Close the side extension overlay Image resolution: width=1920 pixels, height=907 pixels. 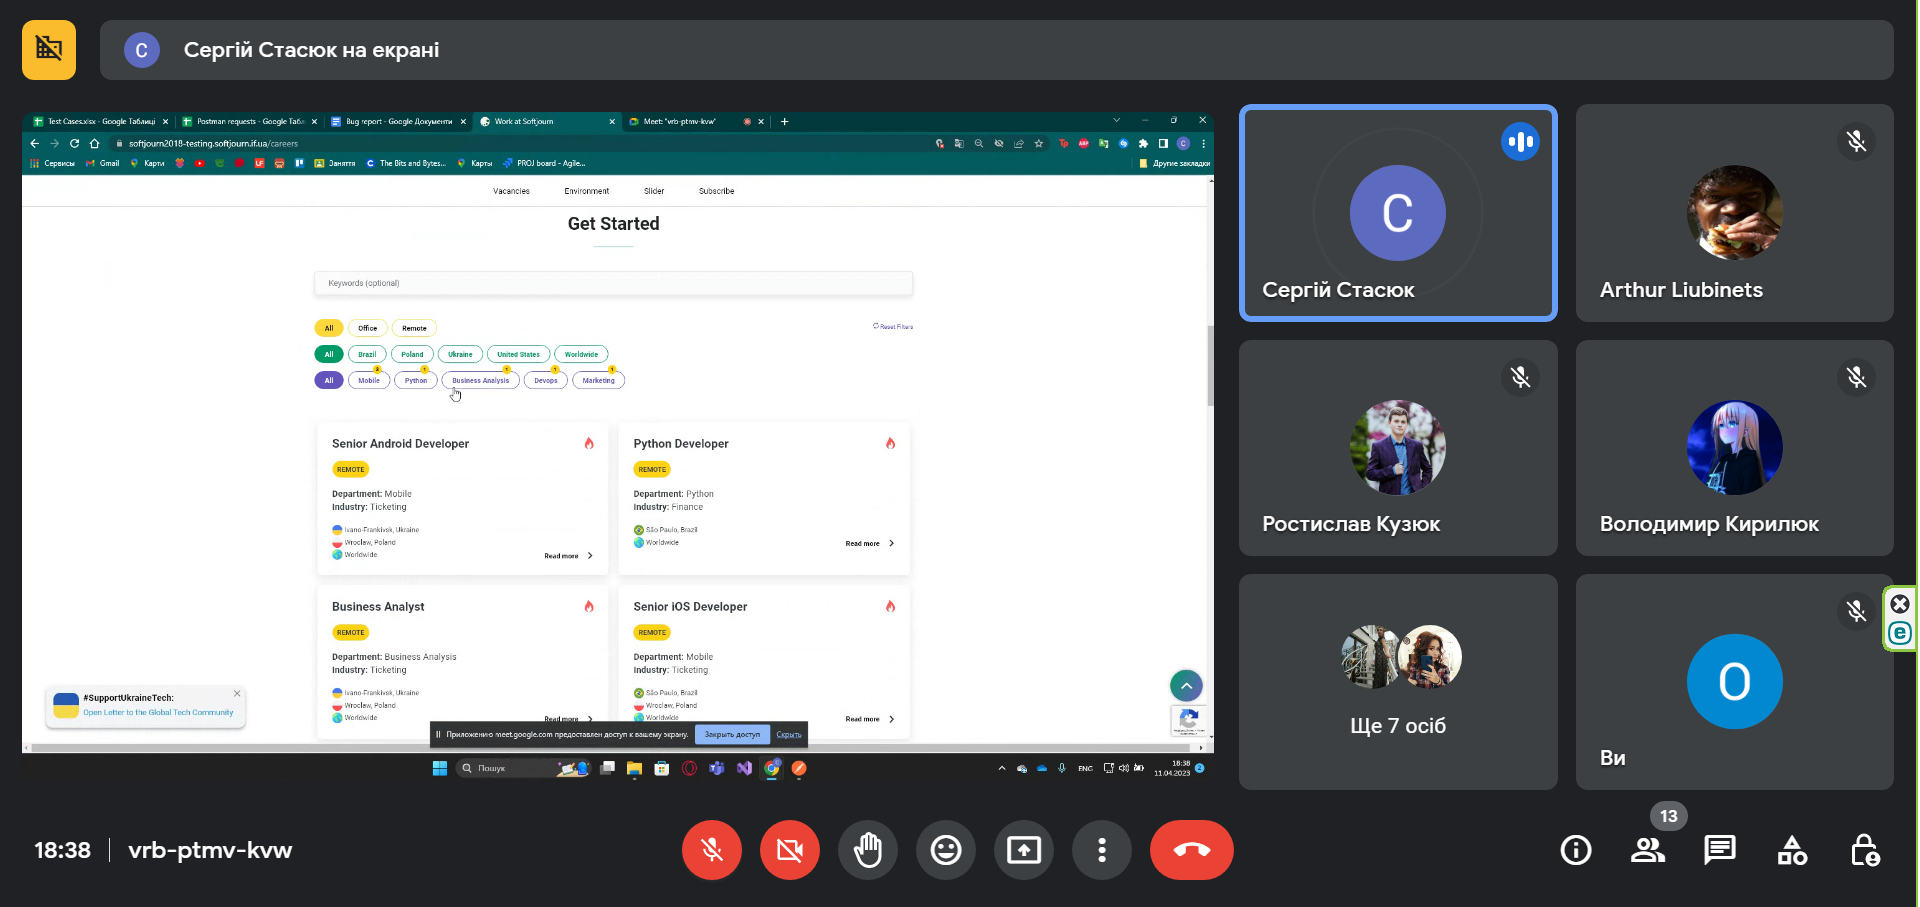click(1900, 604)
